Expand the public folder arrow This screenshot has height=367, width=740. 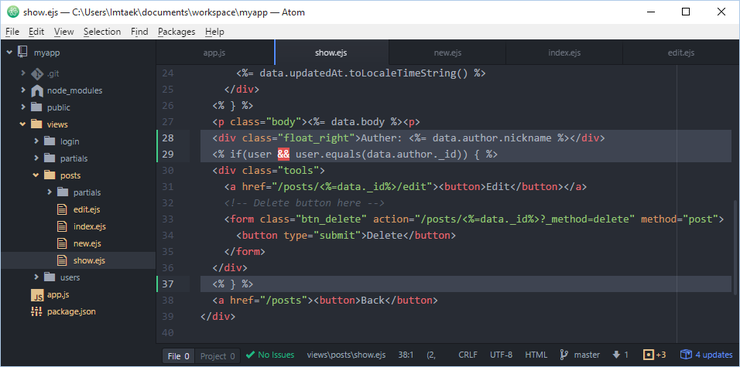point(23,108)
